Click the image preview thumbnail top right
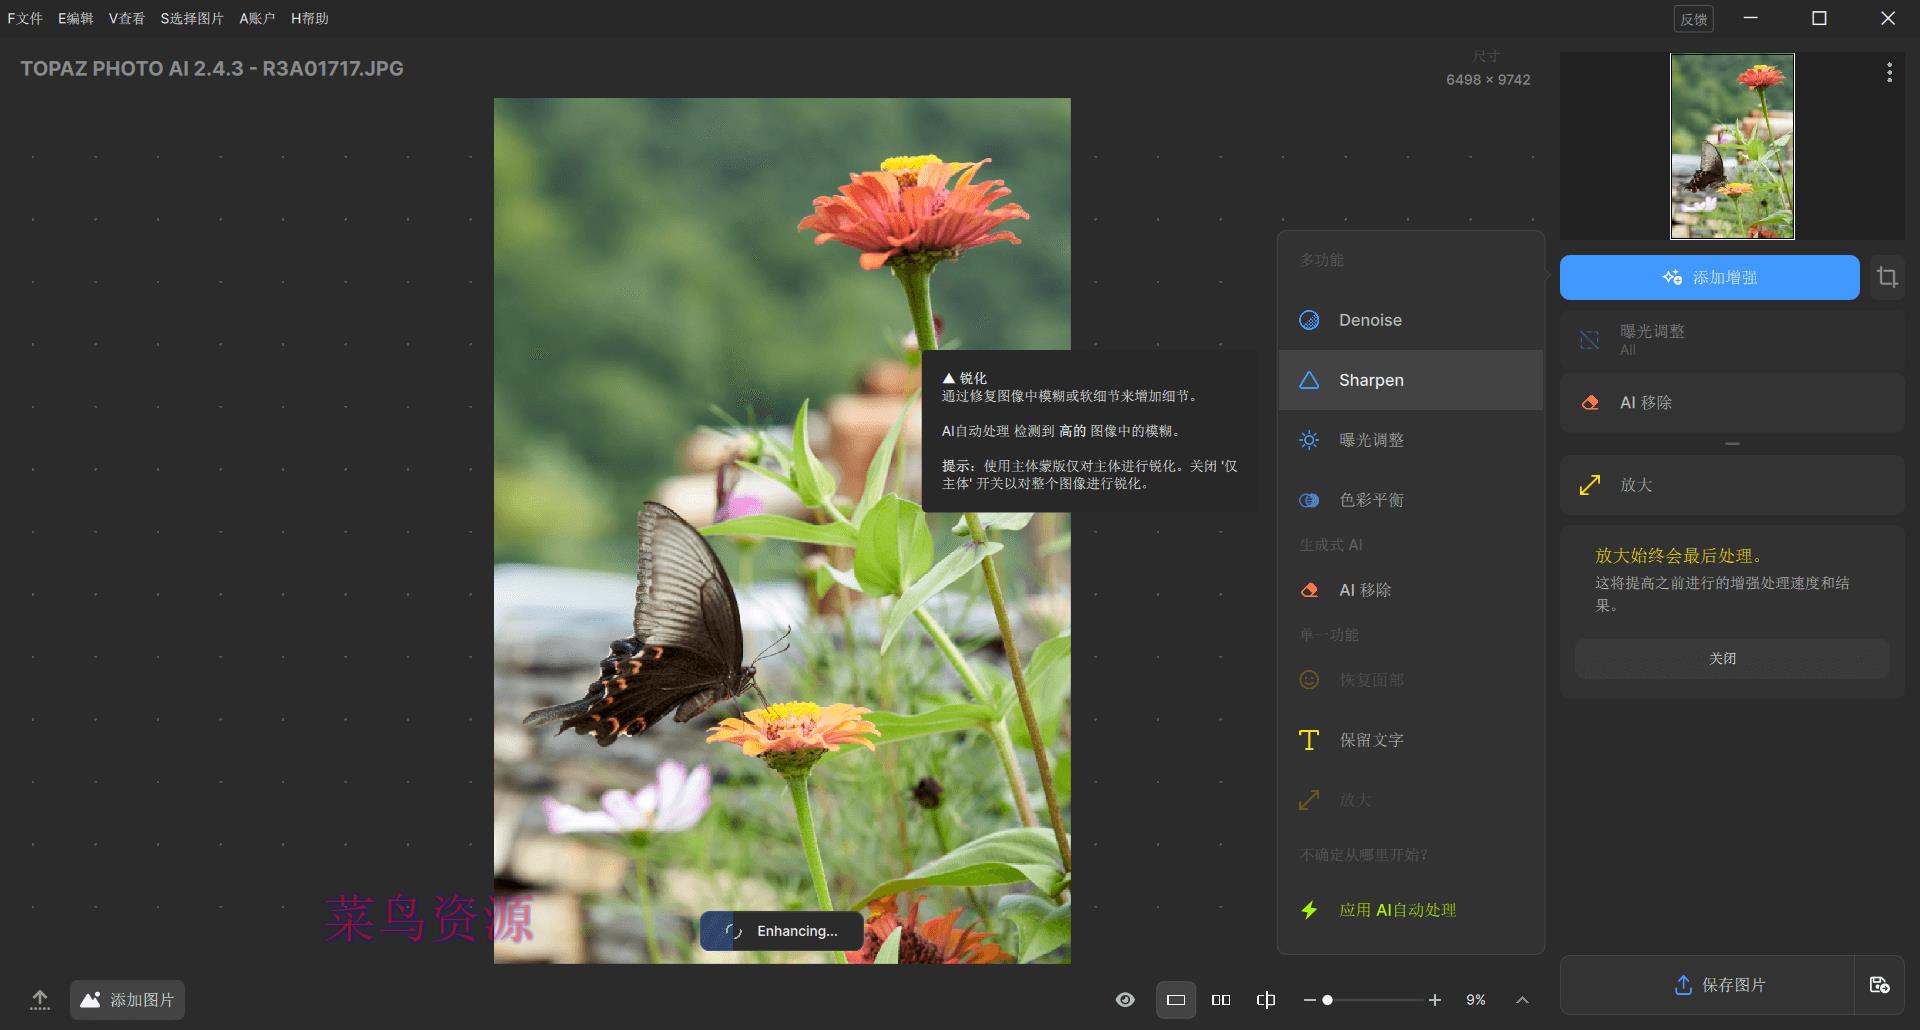The image size is (1920, 1030). 1731,147
